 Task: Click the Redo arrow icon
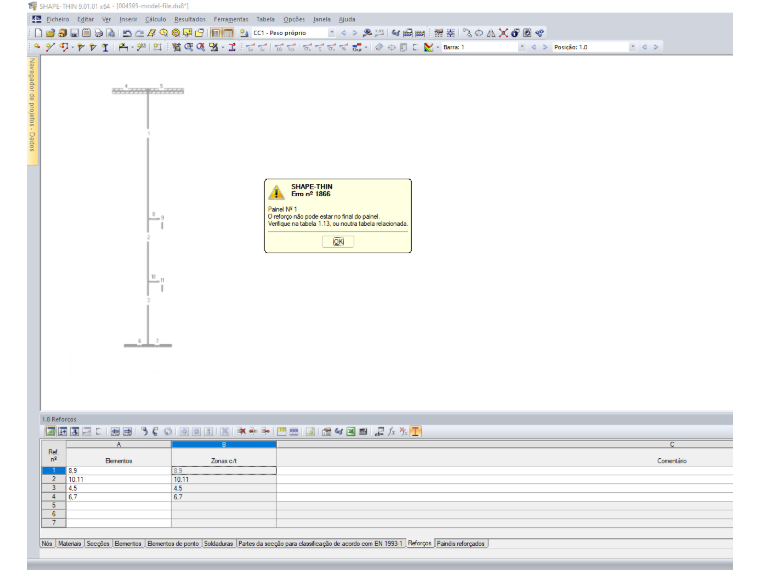[140, 33]
